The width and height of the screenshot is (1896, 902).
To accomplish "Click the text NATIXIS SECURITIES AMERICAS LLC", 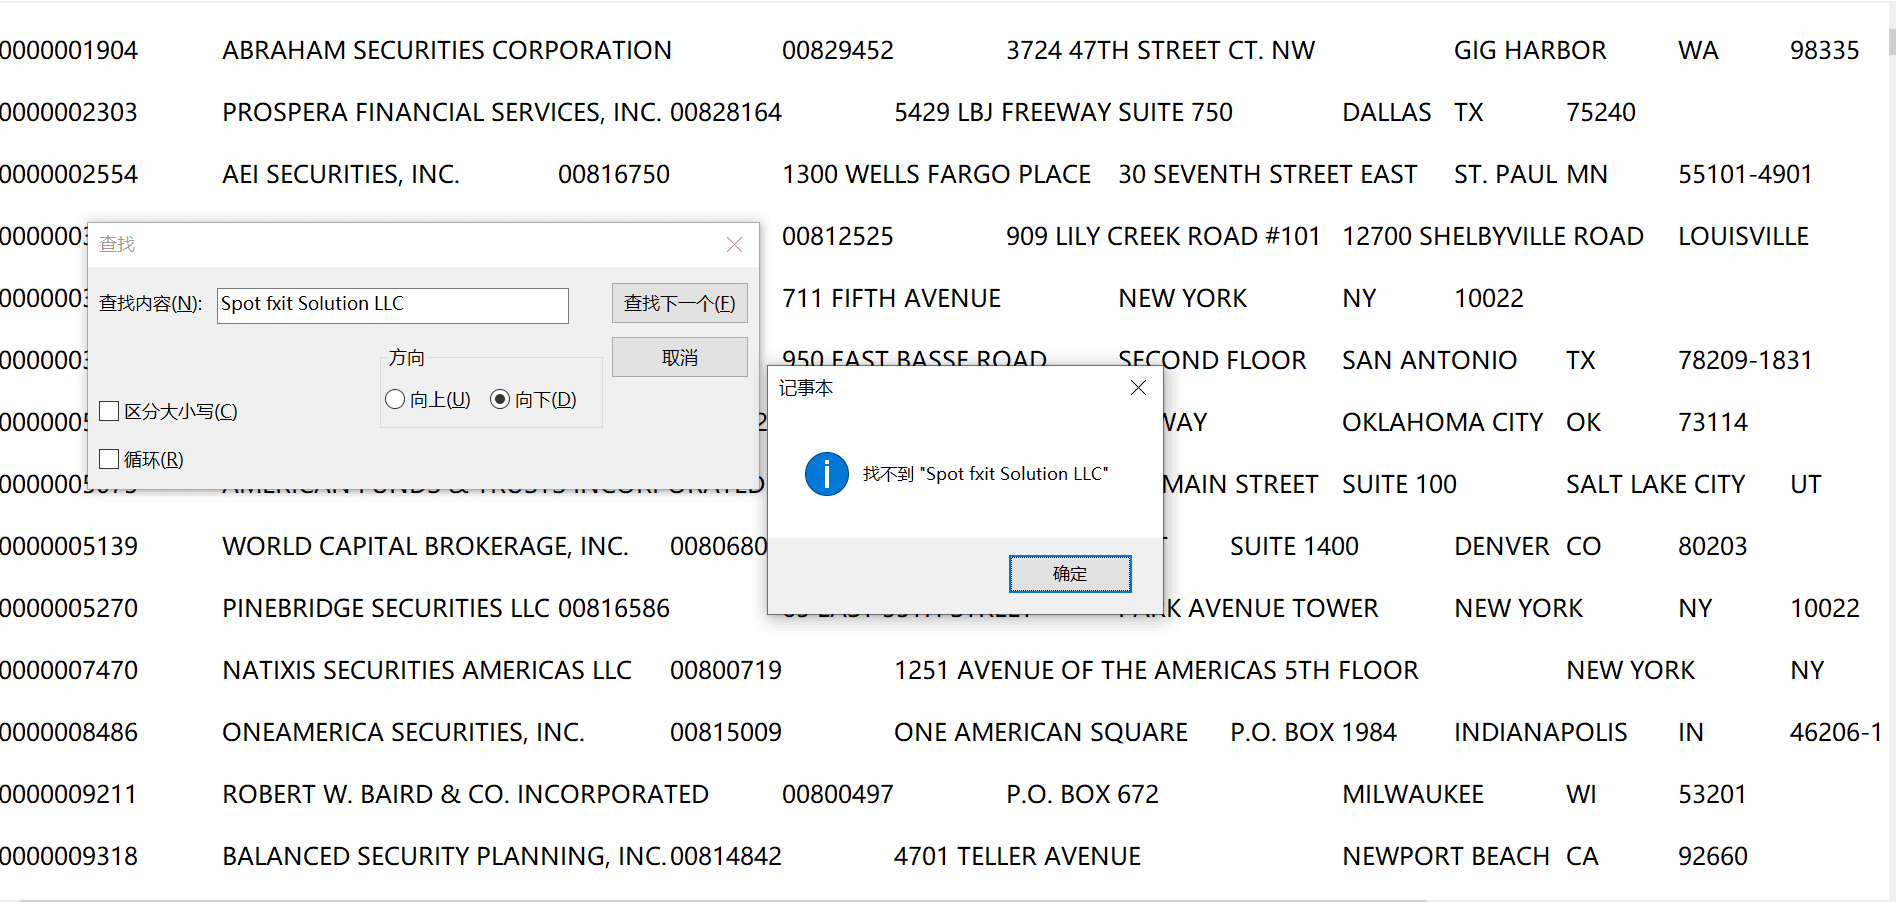I will click(427, 670).
